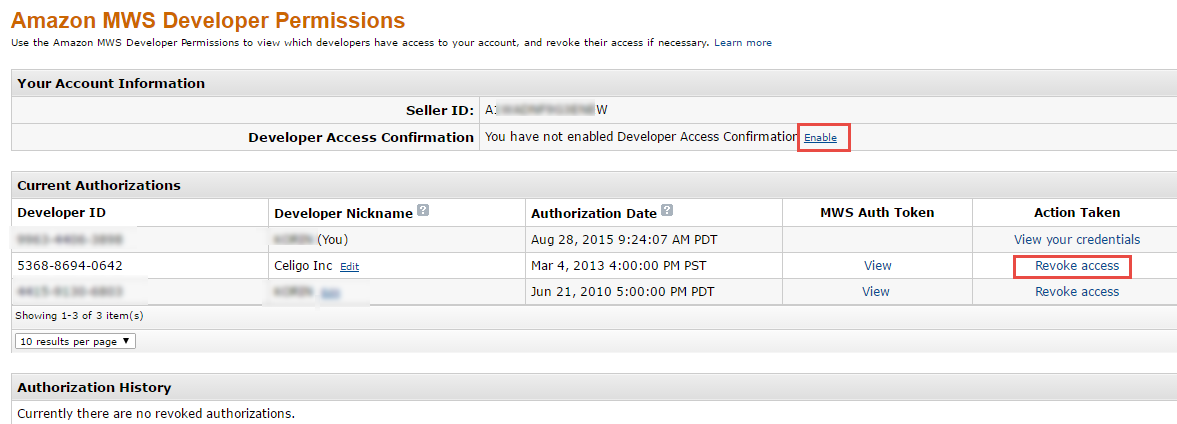Revoke access for the Jun 21, 2010 developer
The width and height of the screenshot is (1177, 424).
(x=1076, y=292)
